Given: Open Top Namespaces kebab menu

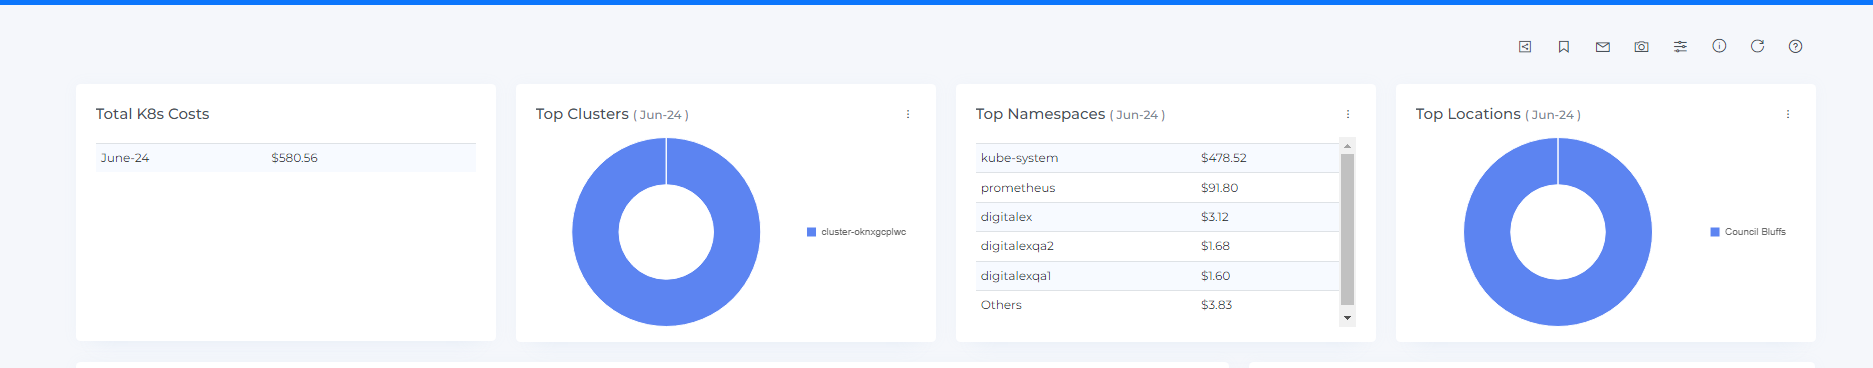Looking at the screenshot, I should click(1348, 114).
